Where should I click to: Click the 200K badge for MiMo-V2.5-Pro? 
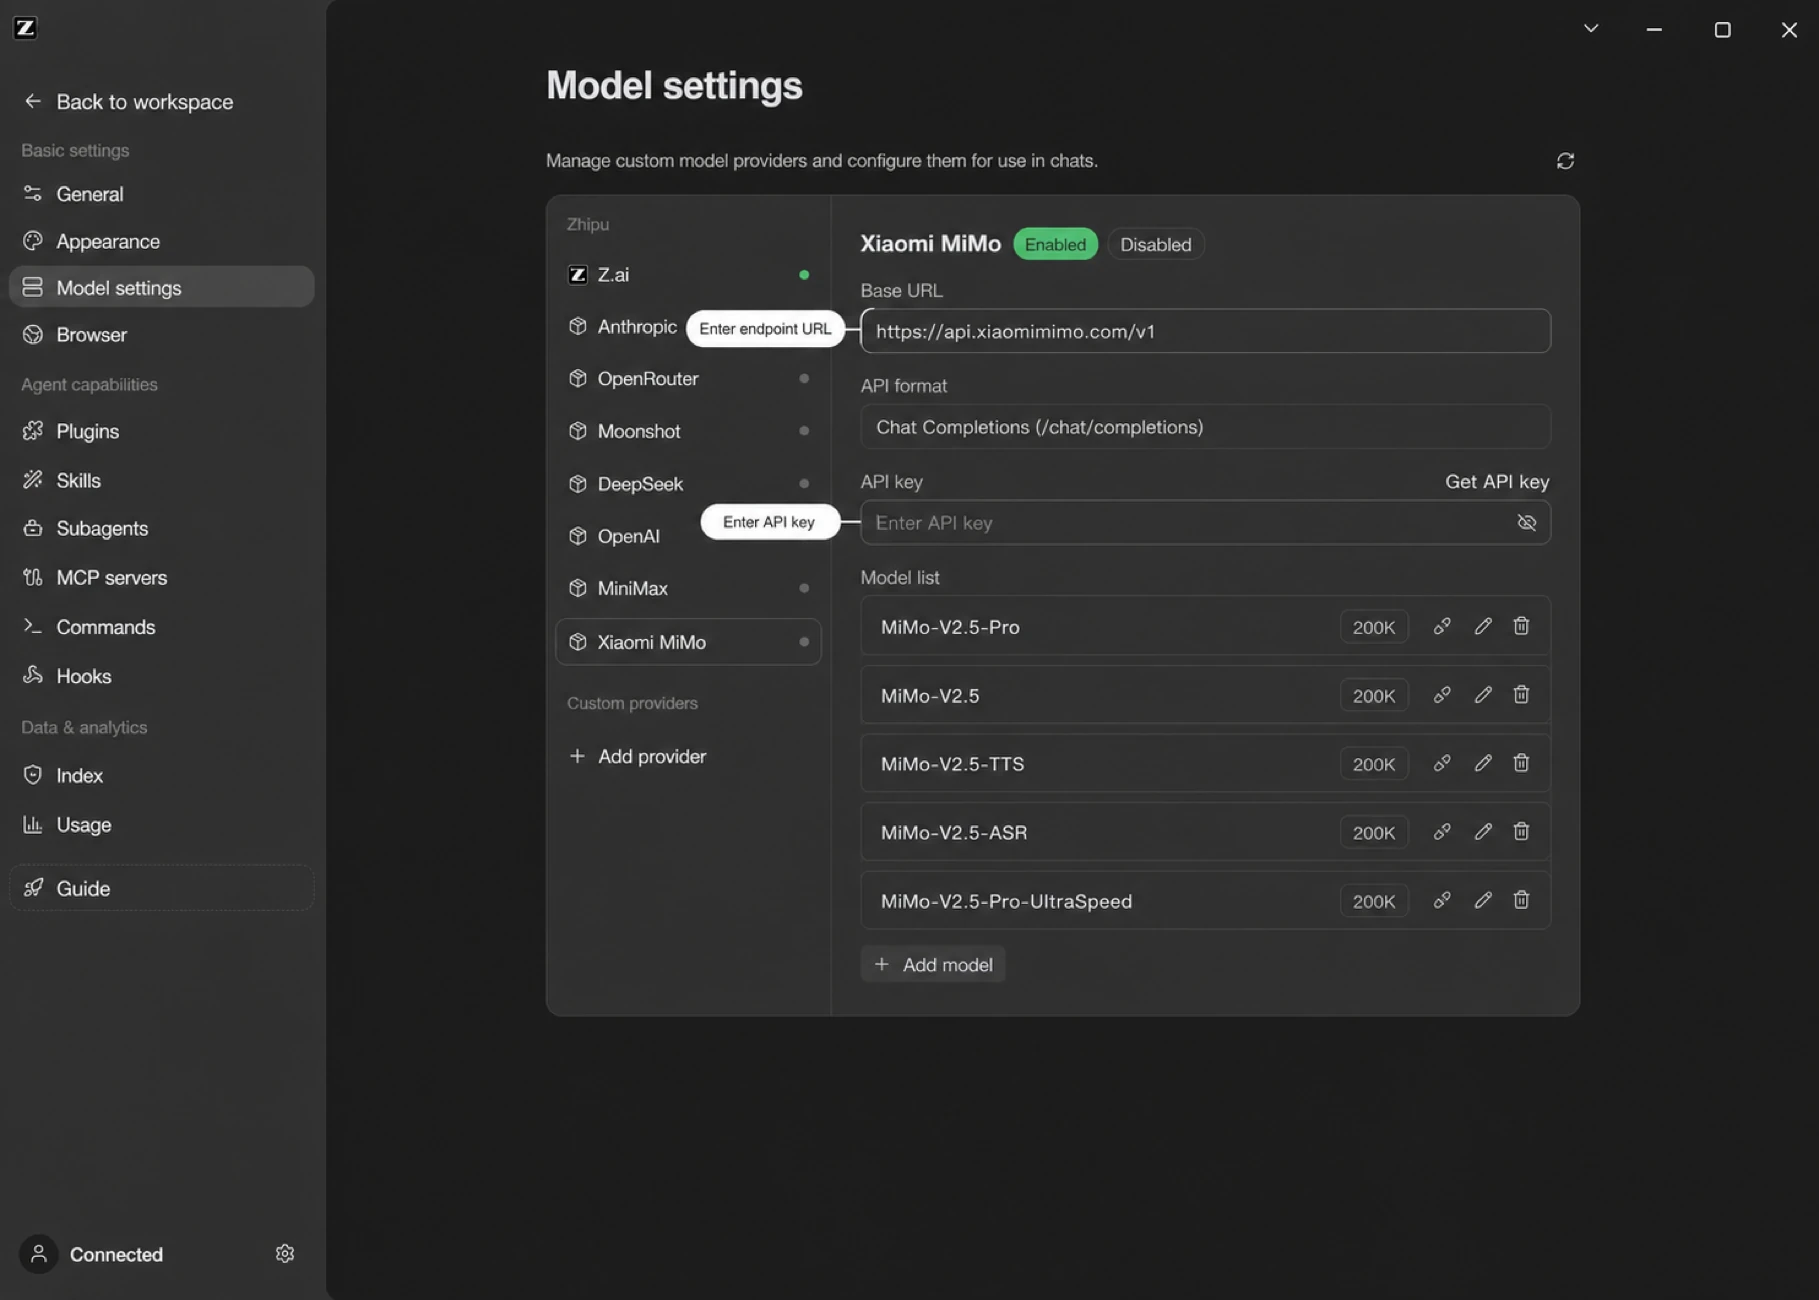(x=1374, y=627)
